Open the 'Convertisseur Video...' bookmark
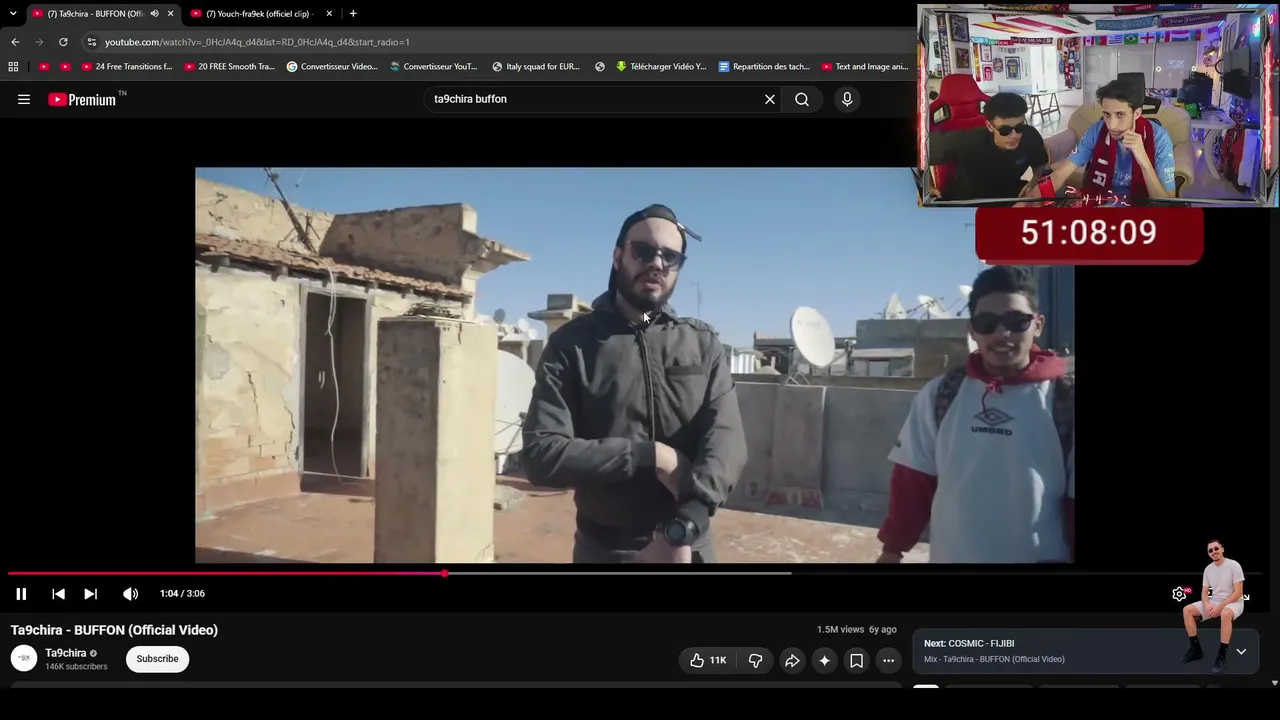 (x=332, y=67)
